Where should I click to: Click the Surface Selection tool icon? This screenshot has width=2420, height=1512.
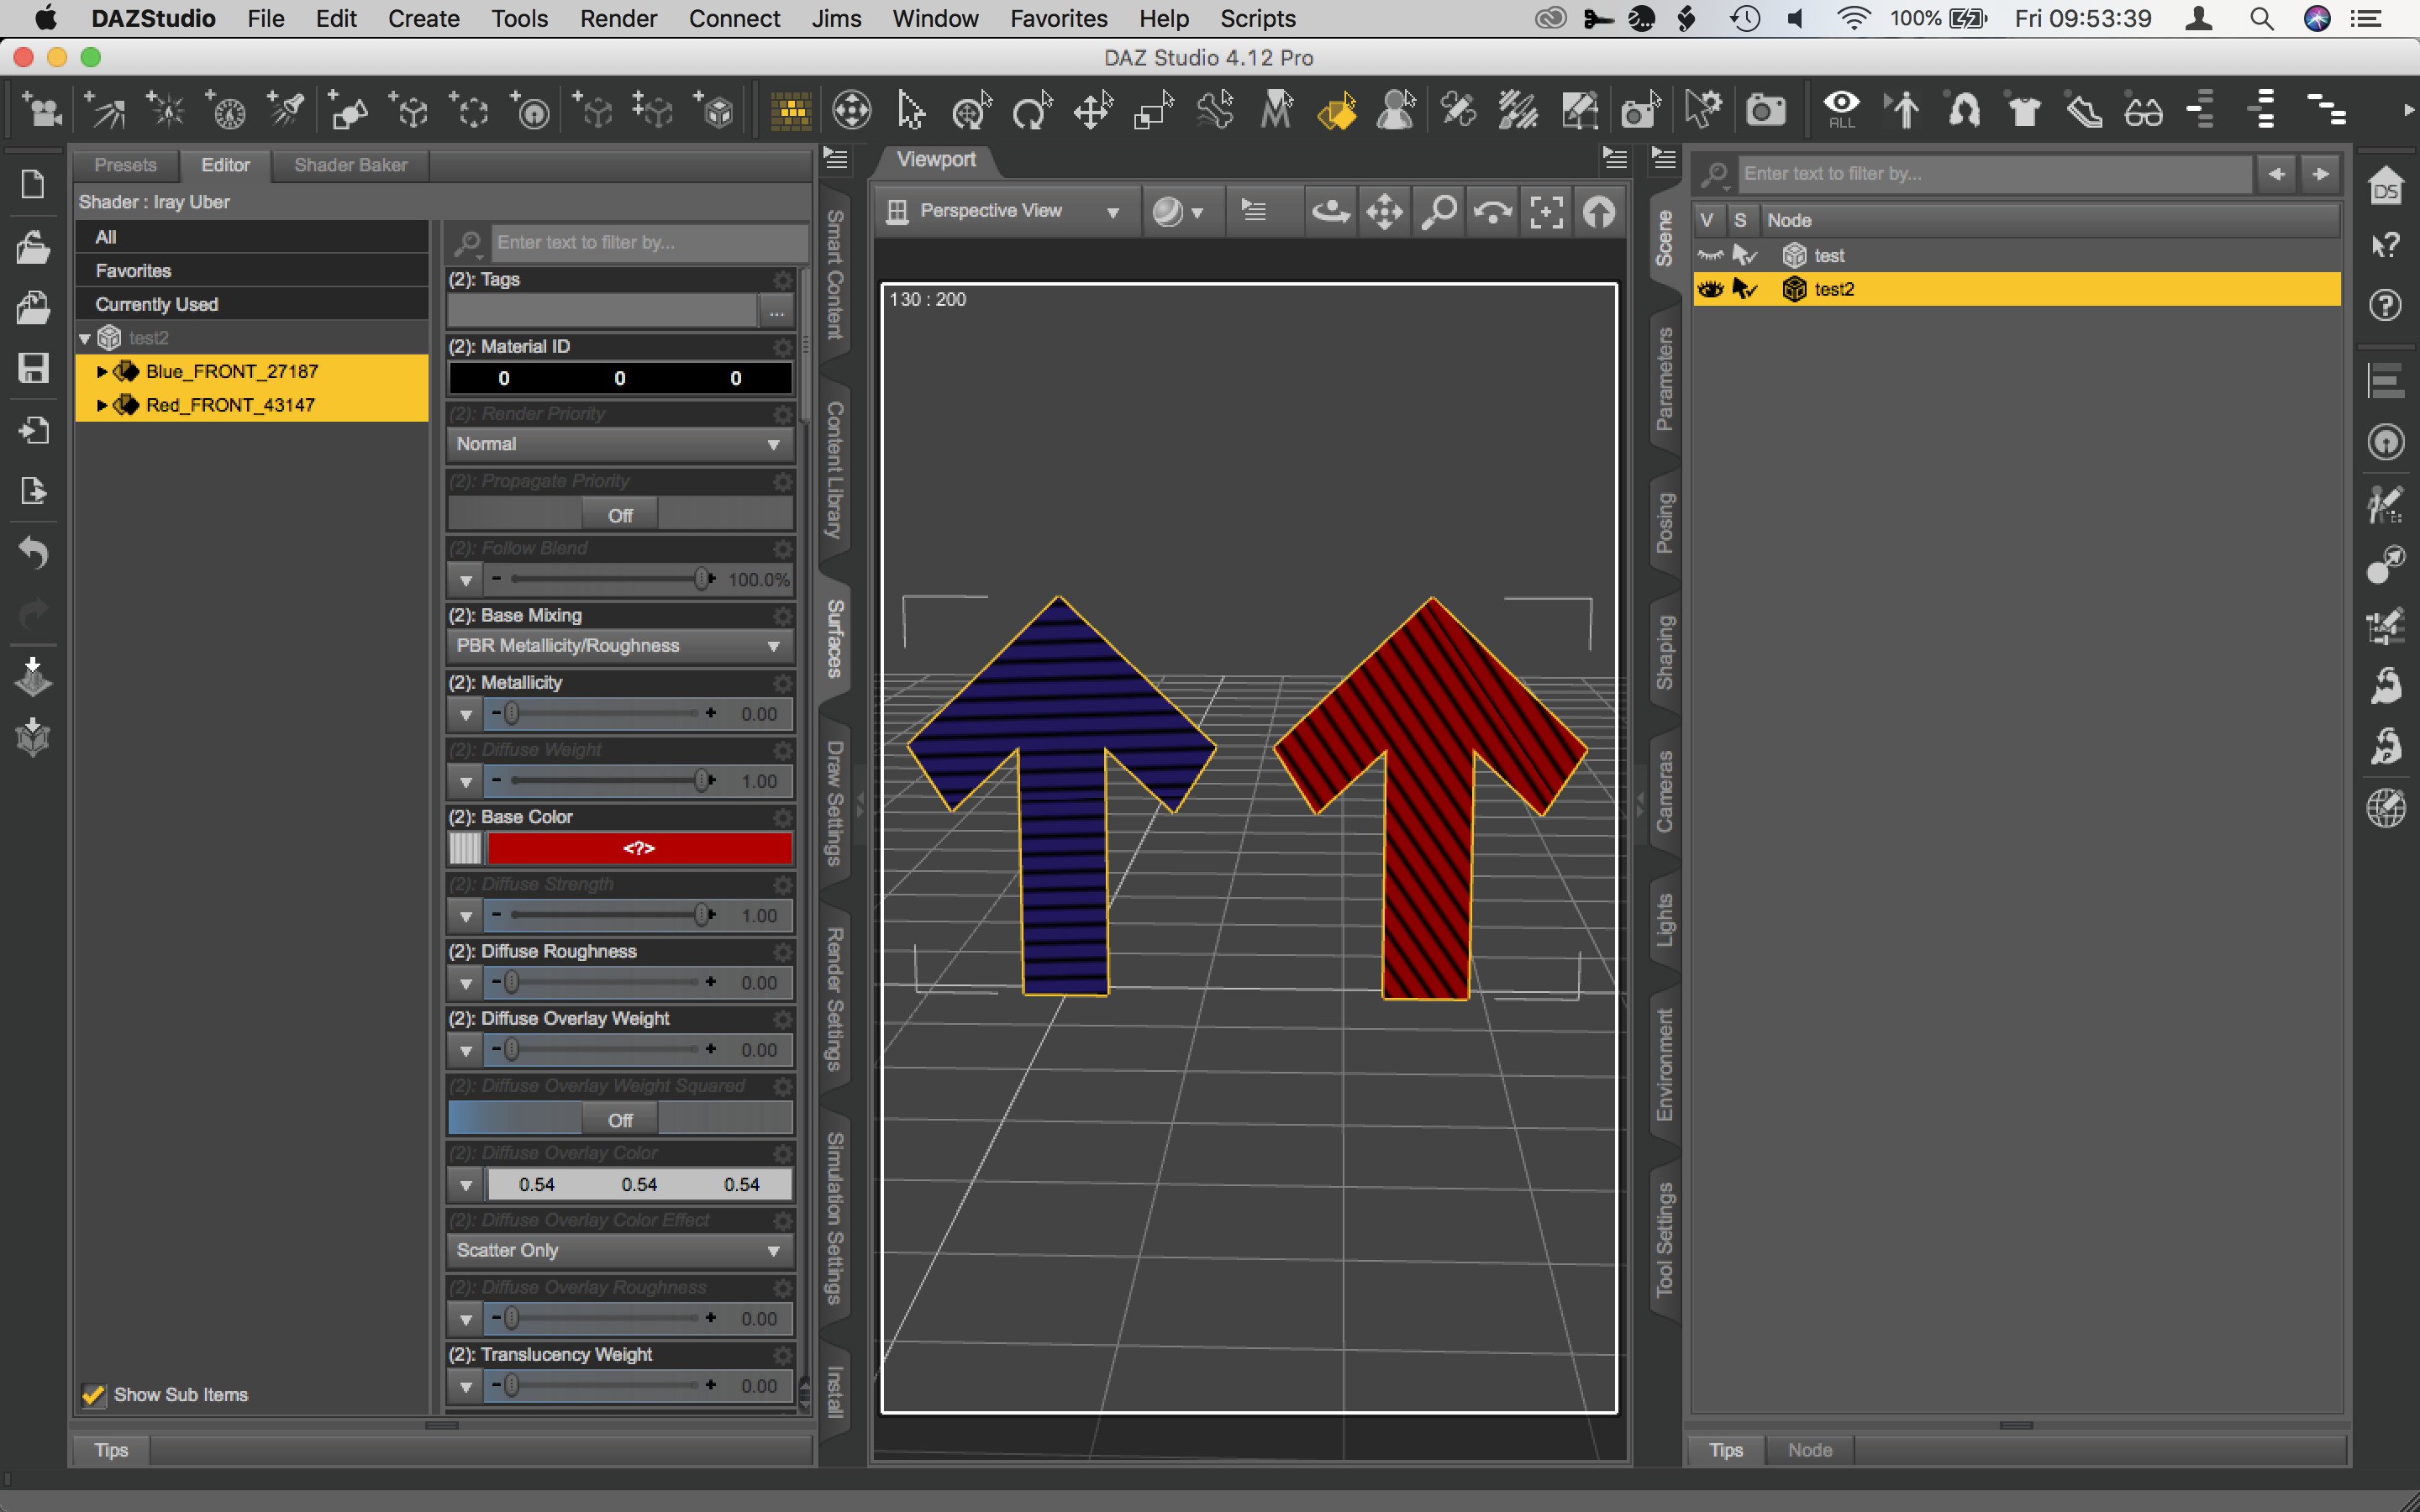pyautogui.click(x=1336, y=110)
